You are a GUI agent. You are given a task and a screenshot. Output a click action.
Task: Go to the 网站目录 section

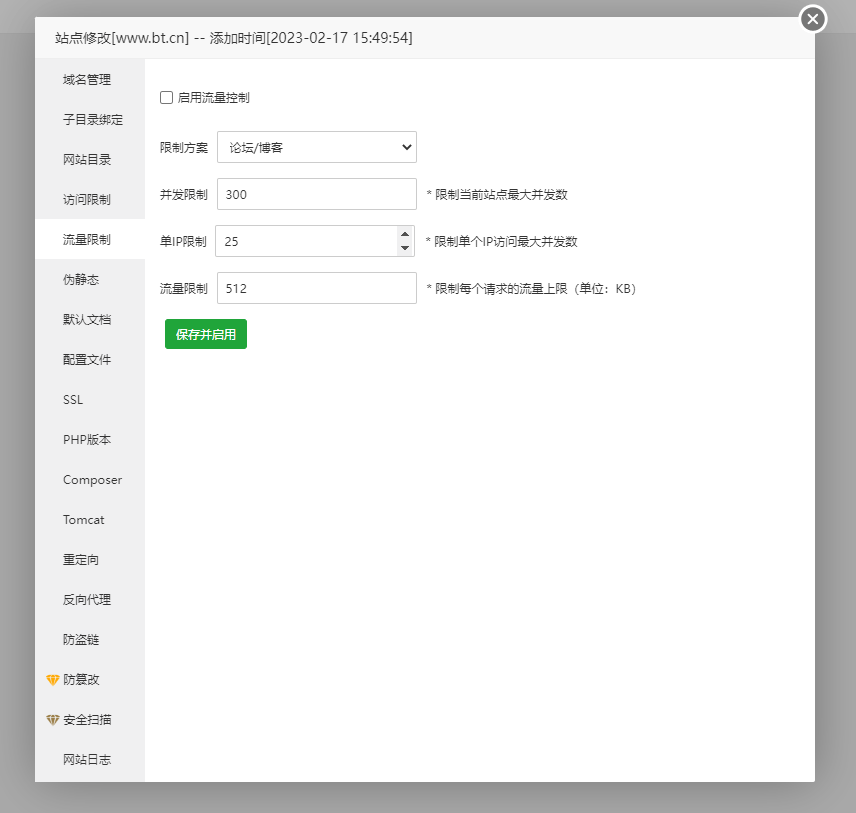(x=87, y=160)
